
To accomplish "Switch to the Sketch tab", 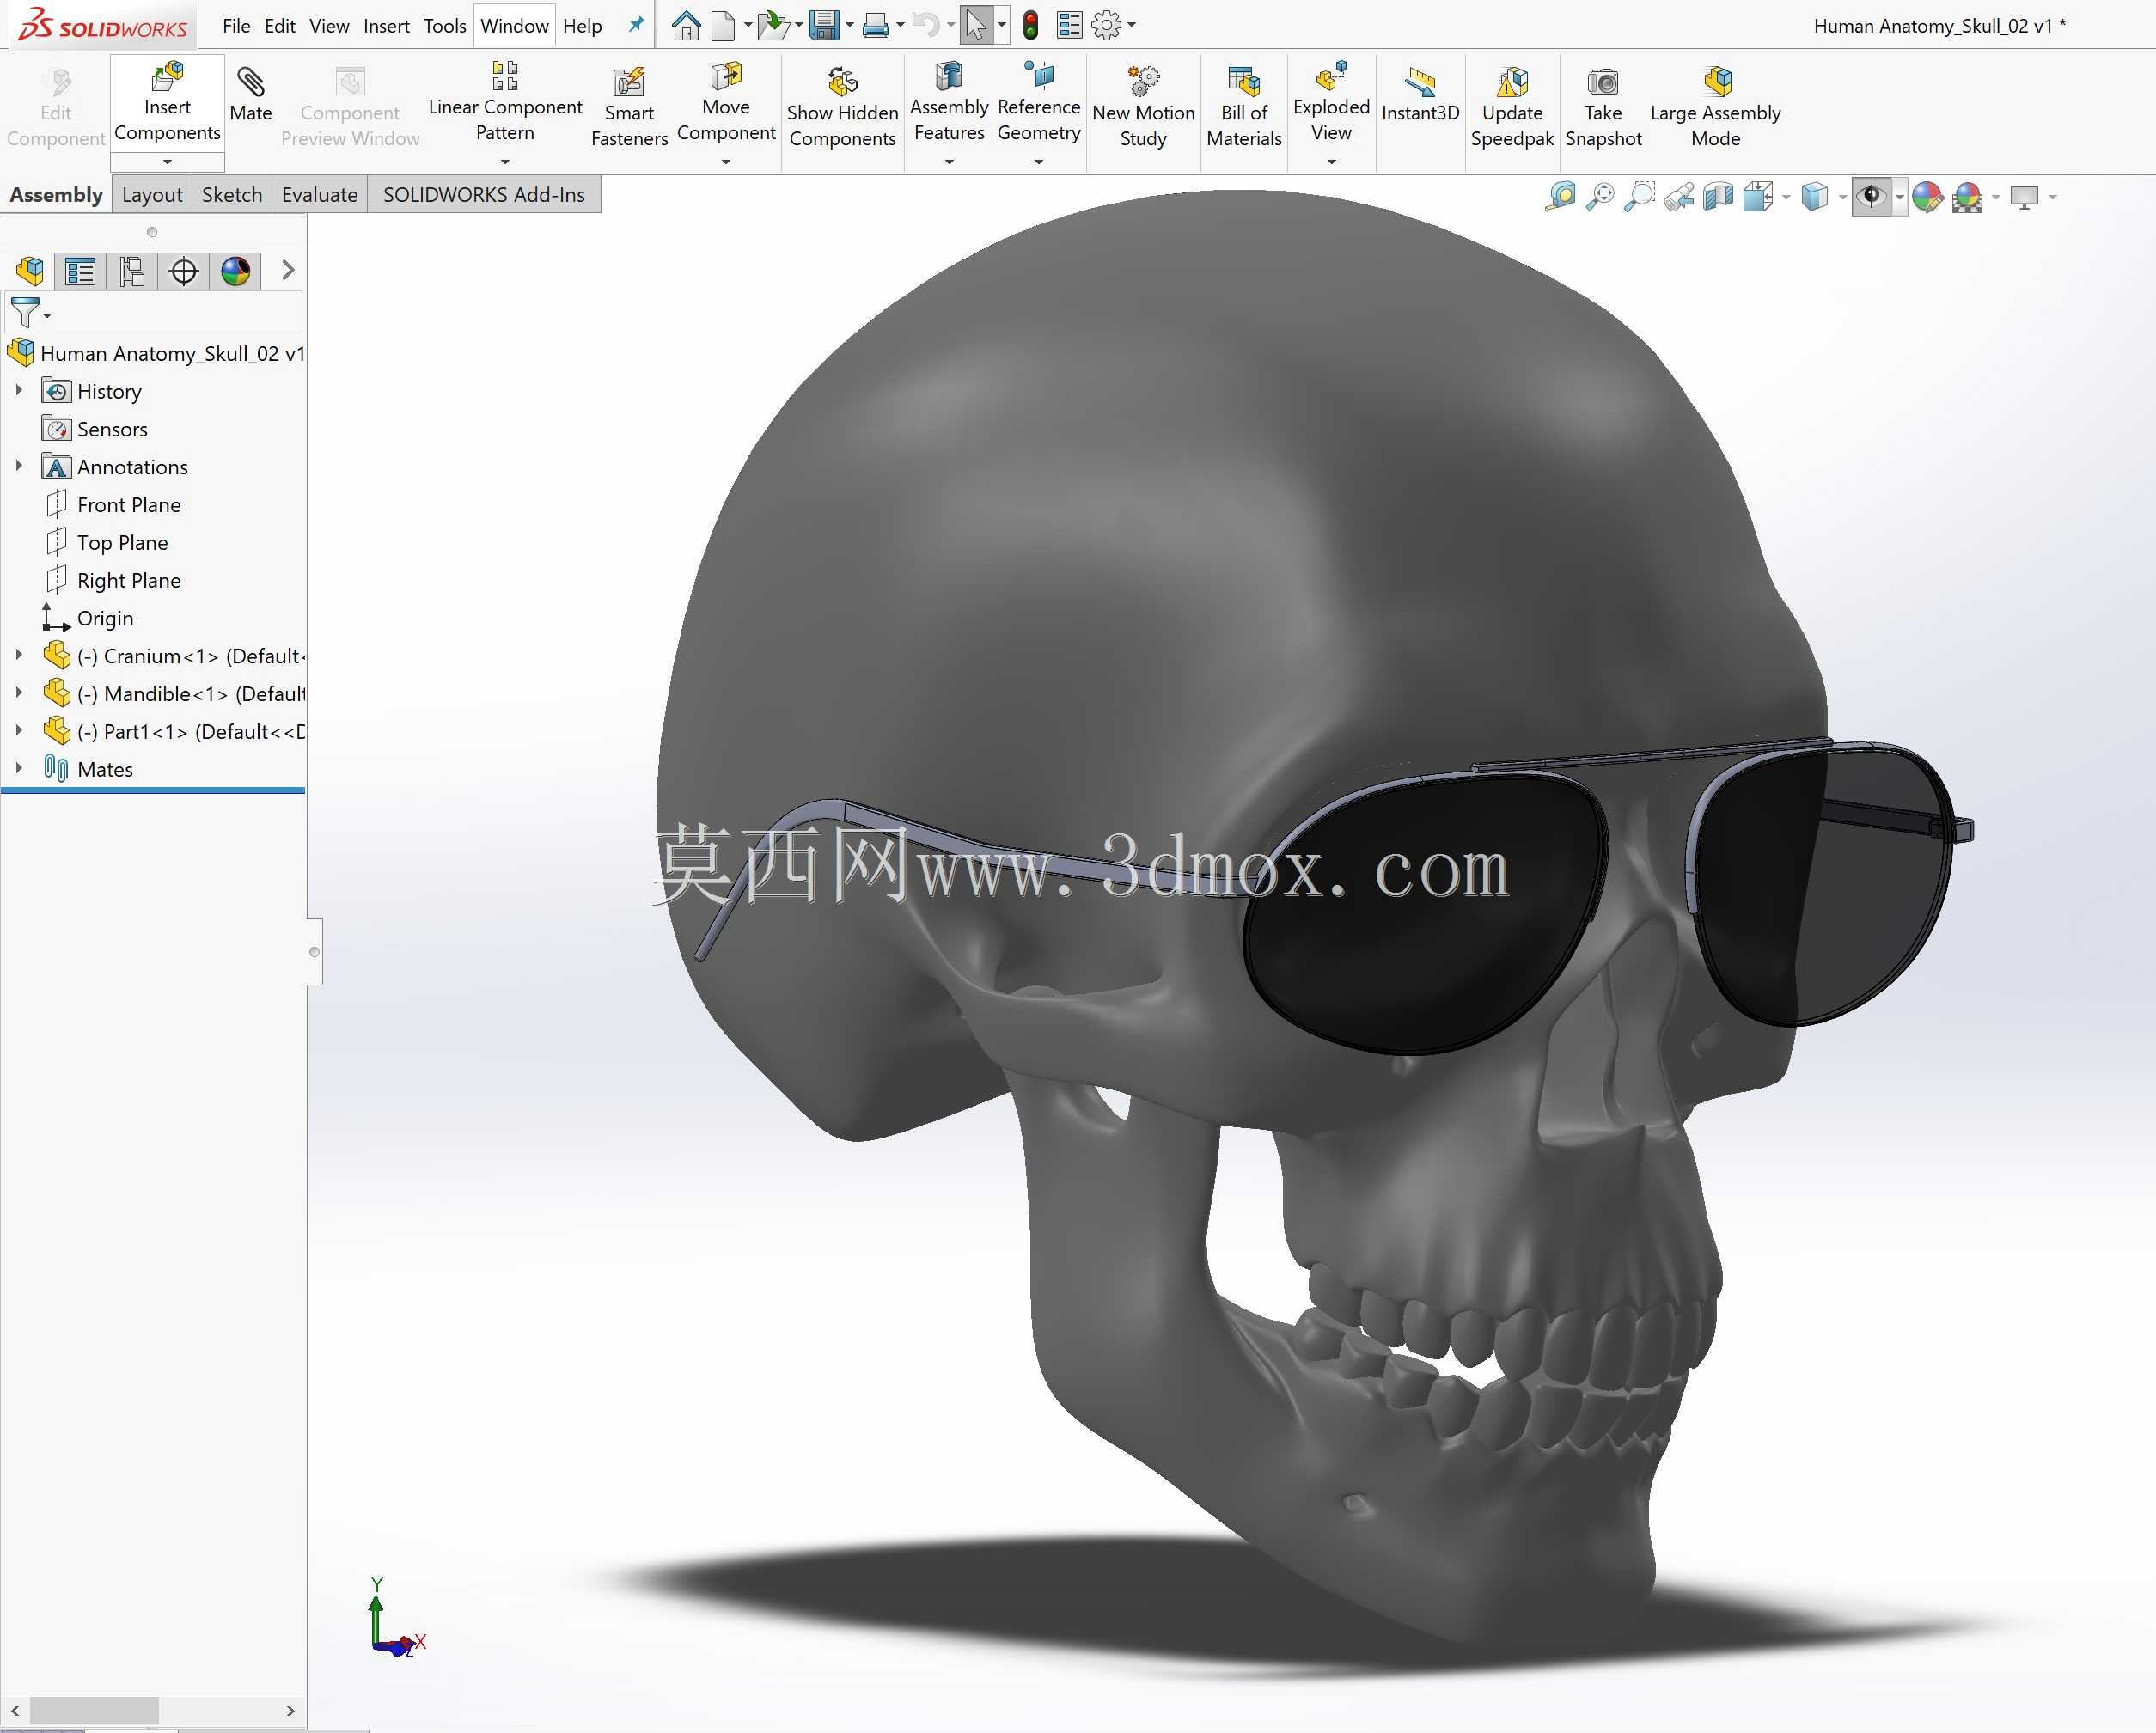I will point(232,195).
